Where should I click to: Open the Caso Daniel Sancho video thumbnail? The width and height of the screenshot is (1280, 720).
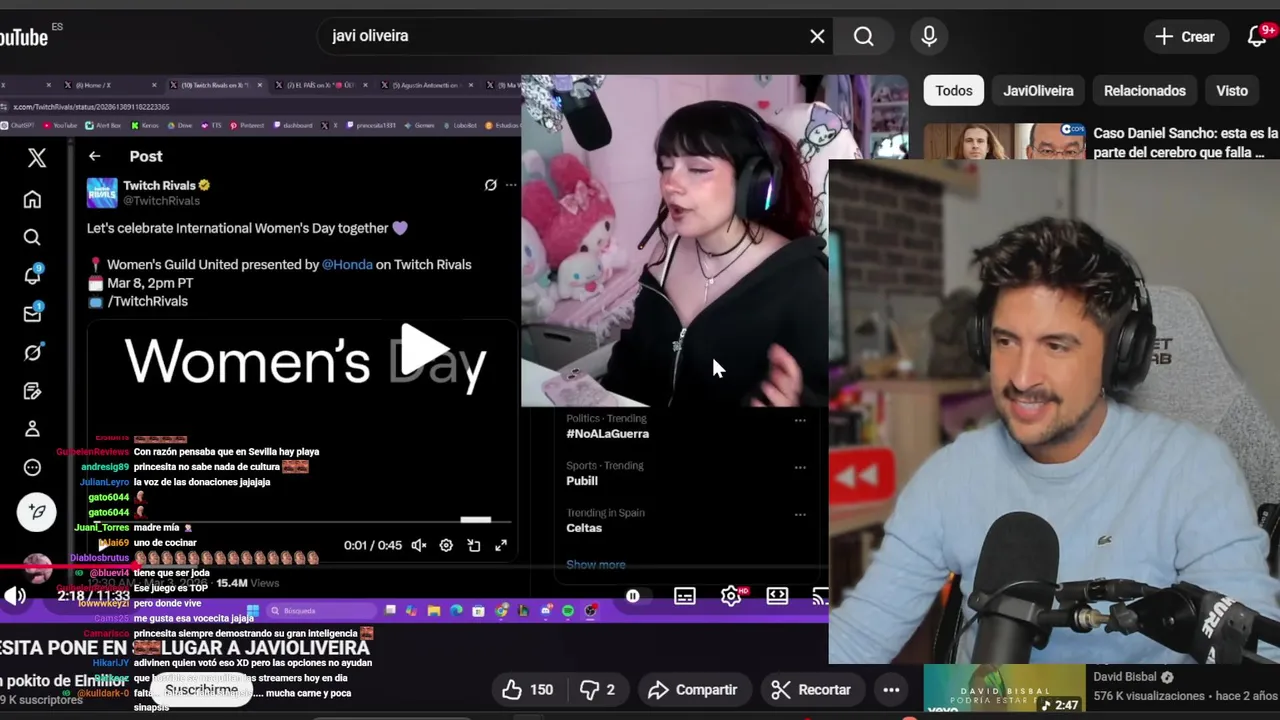click(1004, 141)
